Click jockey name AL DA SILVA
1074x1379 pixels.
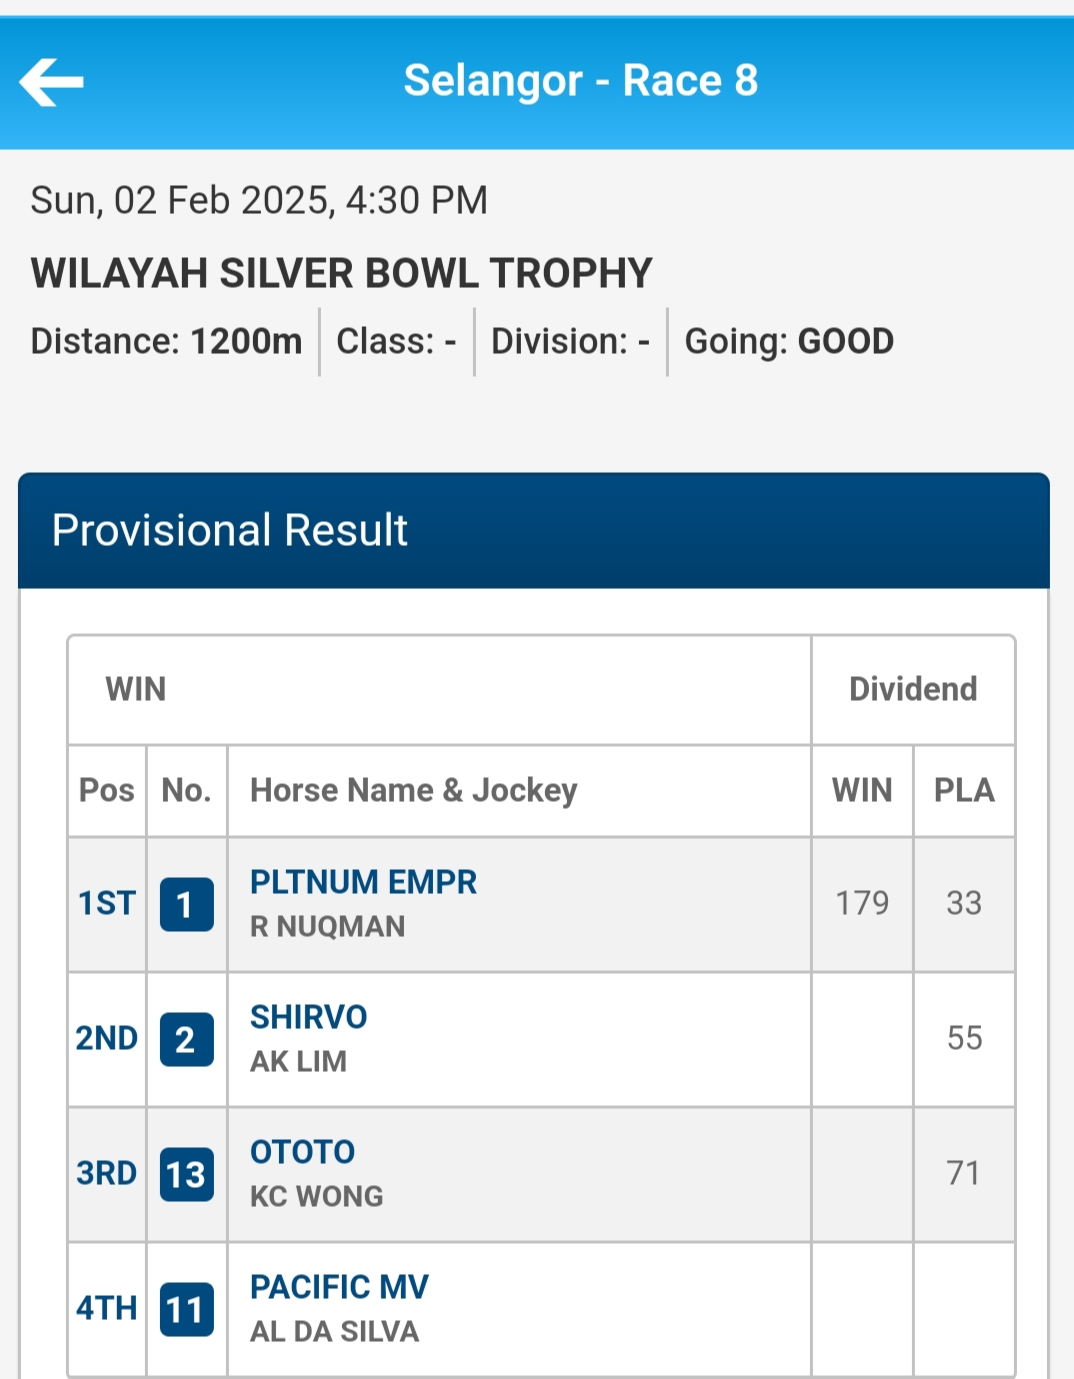click(x=334, y=1332)
